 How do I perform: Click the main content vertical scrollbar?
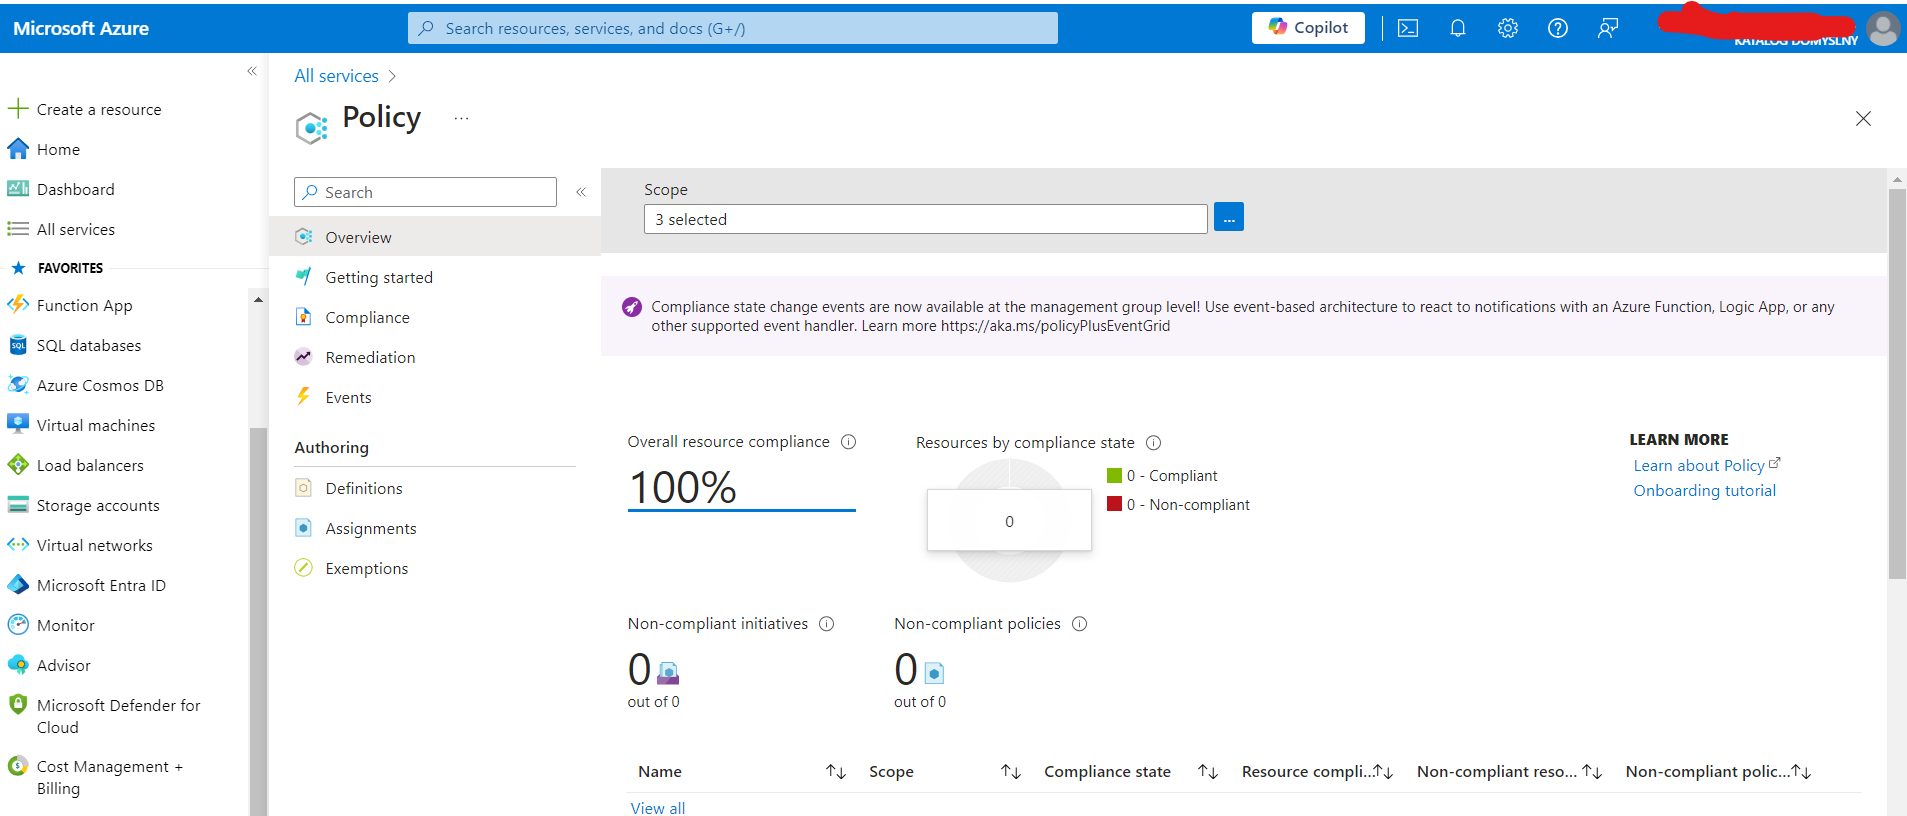1897,384
